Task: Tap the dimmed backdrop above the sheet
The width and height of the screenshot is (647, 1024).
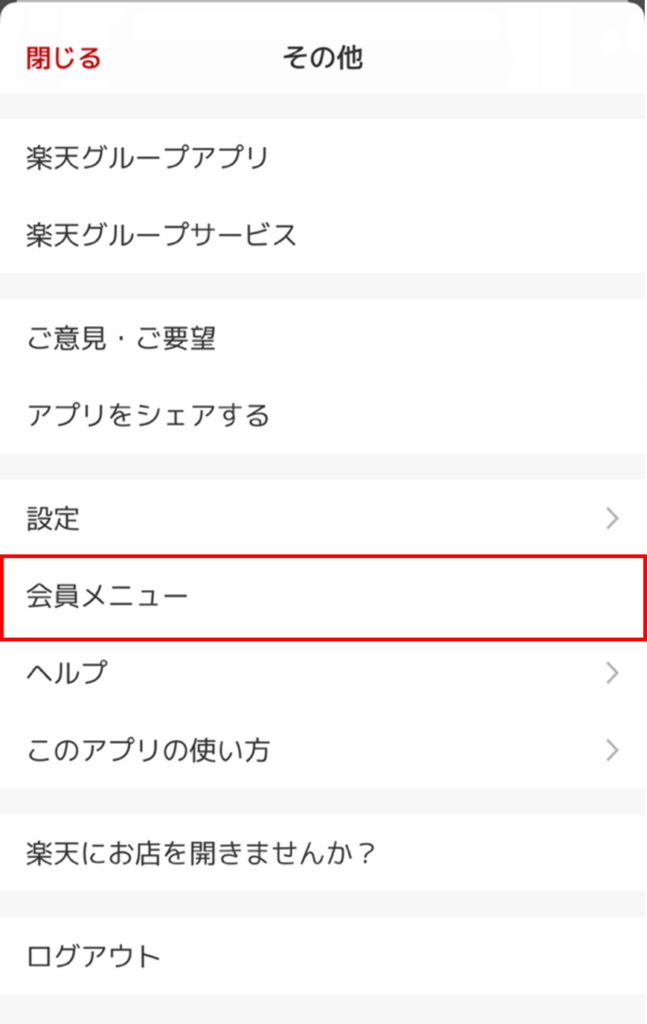Action: 322,6
